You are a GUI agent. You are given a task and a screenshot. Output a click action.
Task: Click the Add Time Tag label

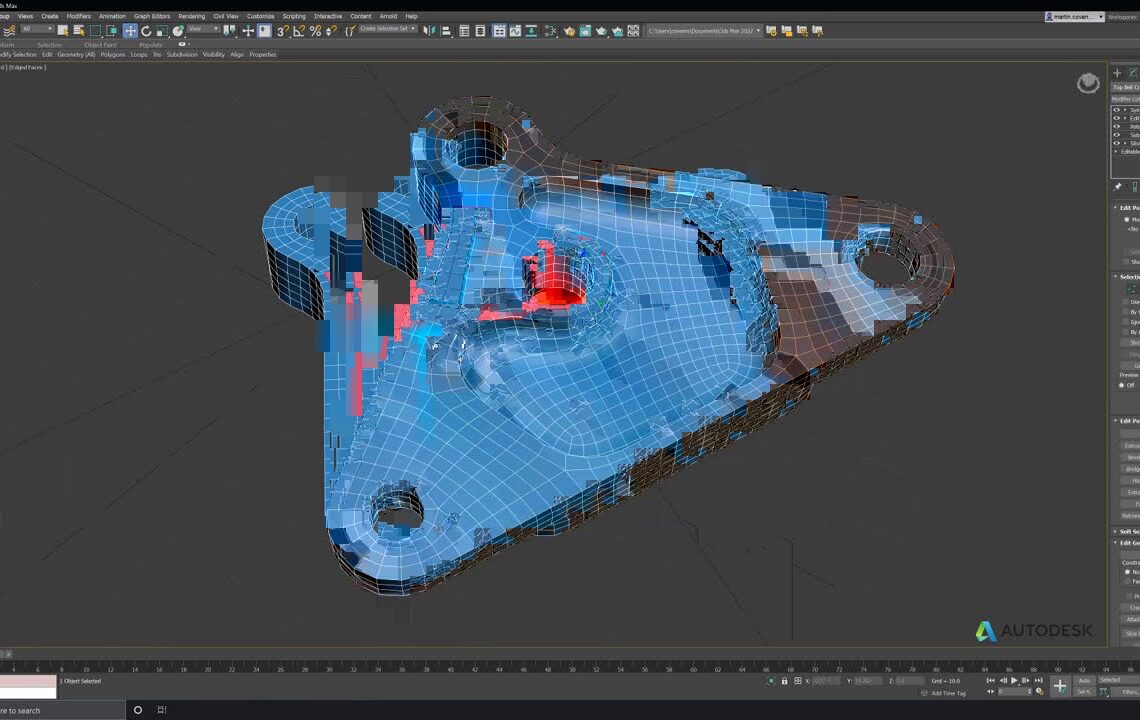coord(948,692)
